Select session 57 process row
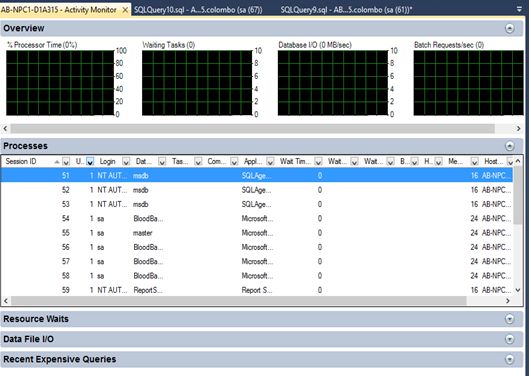The image size is (531, 376). tap(256, 261)
